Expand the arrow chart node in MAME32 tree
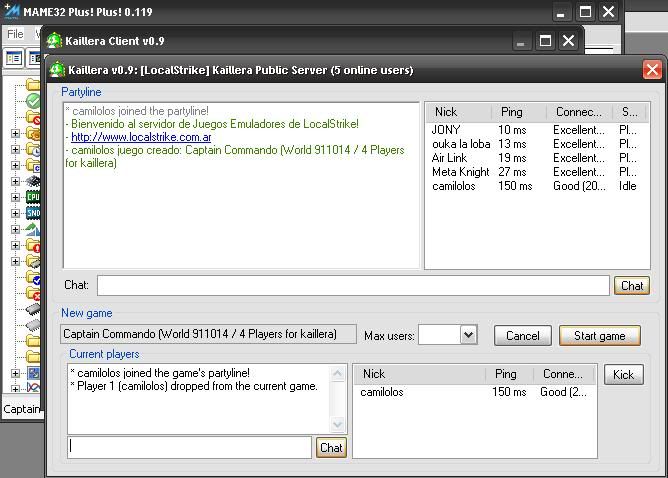 point(15,229)
